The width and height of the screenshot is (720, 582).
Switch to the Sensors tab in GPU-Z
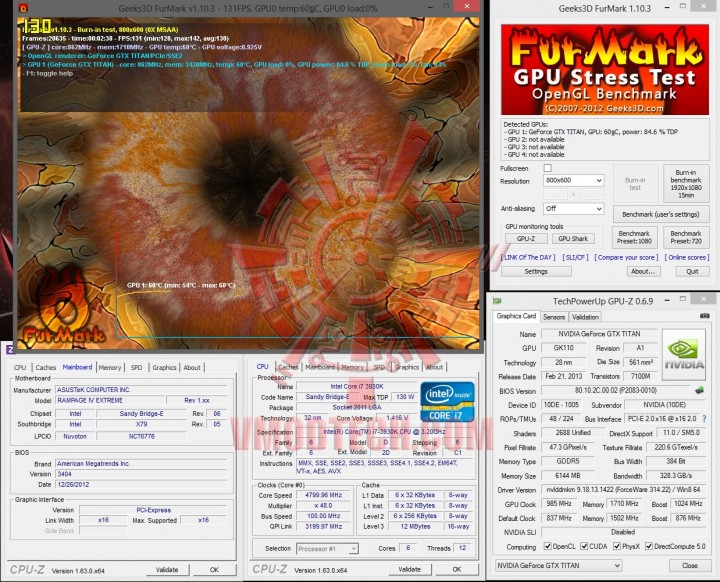[x=554, y=317]
